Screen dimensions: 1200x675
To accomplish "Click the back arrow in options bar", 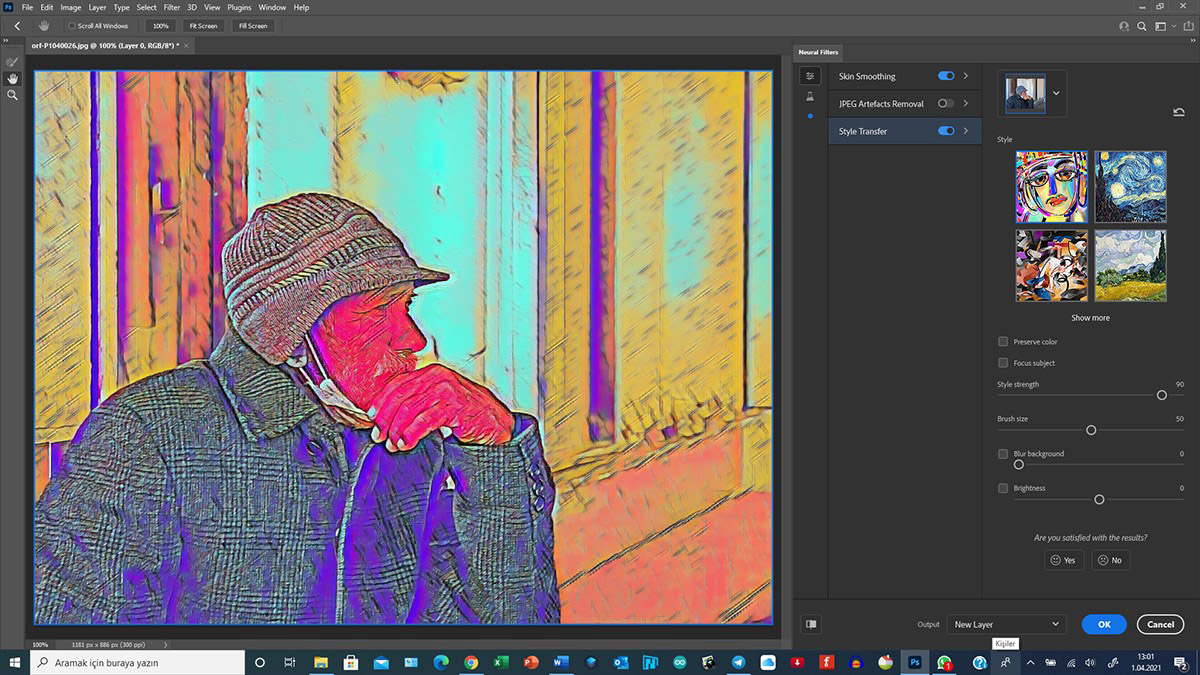I will (x=17, y=26).
